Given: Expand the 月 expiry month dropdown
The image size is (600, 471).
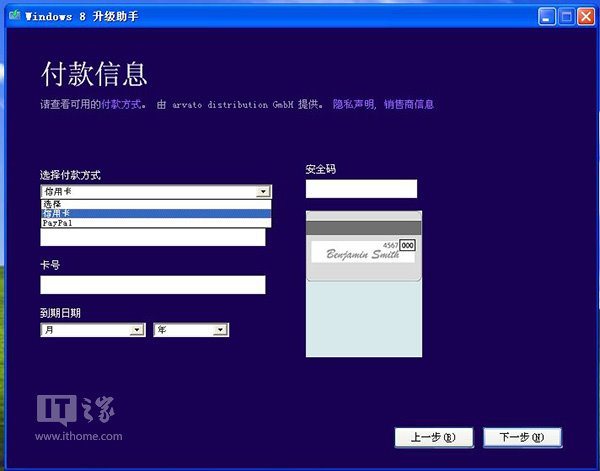Looking at the screenshot, I should [137, 329].
